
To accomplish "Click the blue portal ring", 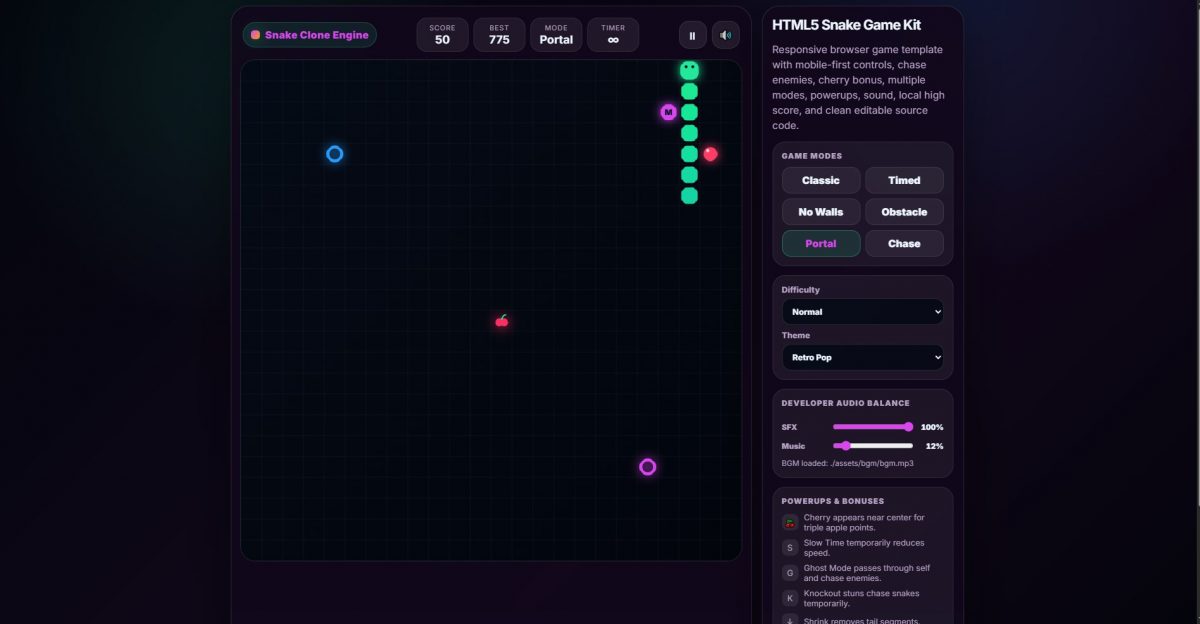I will coord(335,154).
